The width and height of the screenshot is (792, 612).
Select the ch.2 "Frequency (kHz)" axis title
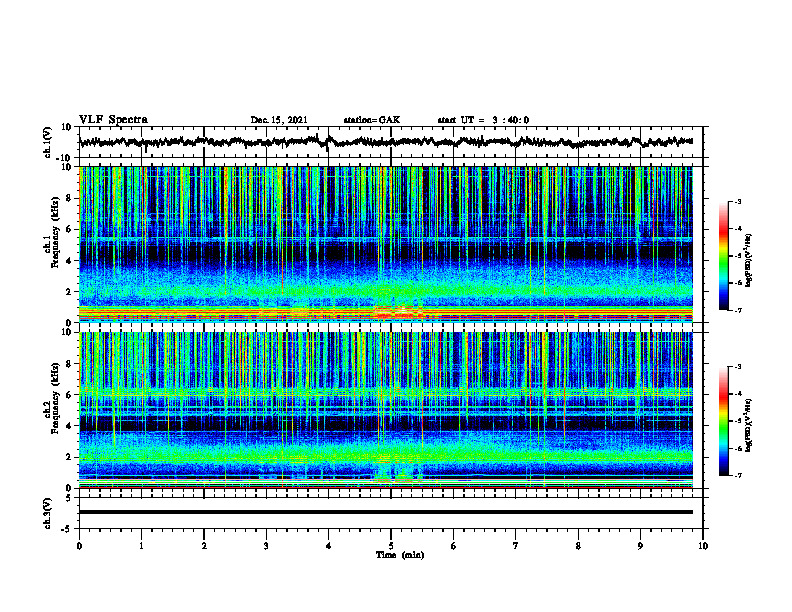[x=55, y=398]
